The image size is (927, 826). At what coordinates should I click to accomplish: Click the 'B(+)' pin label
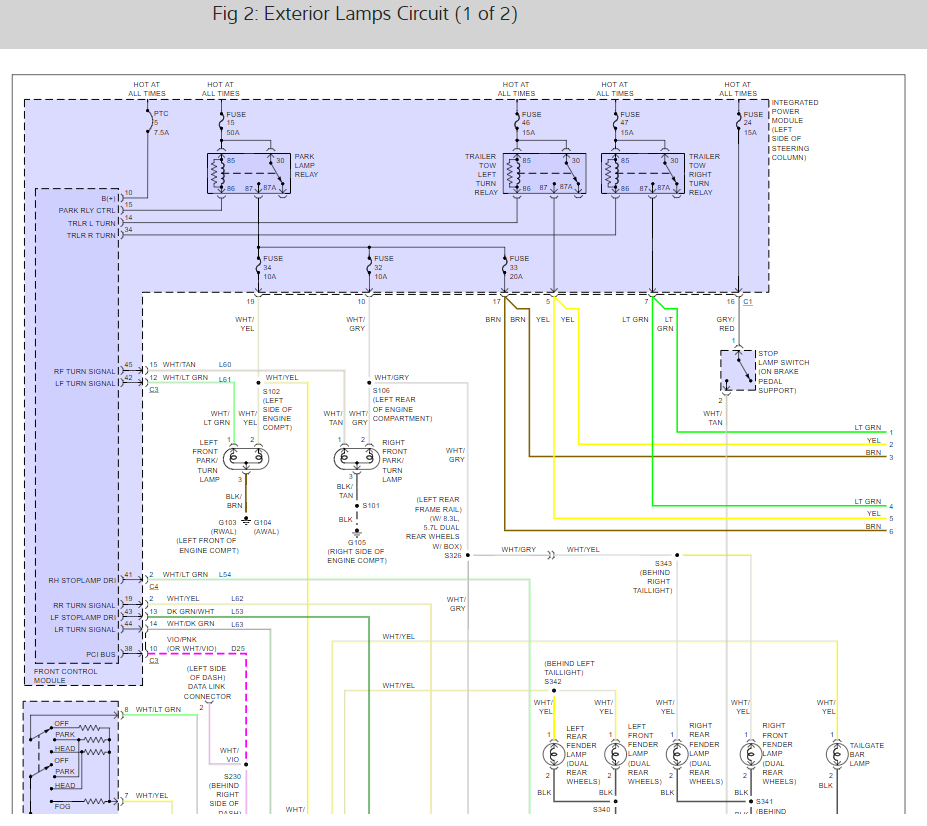click(x=108, y=199)
